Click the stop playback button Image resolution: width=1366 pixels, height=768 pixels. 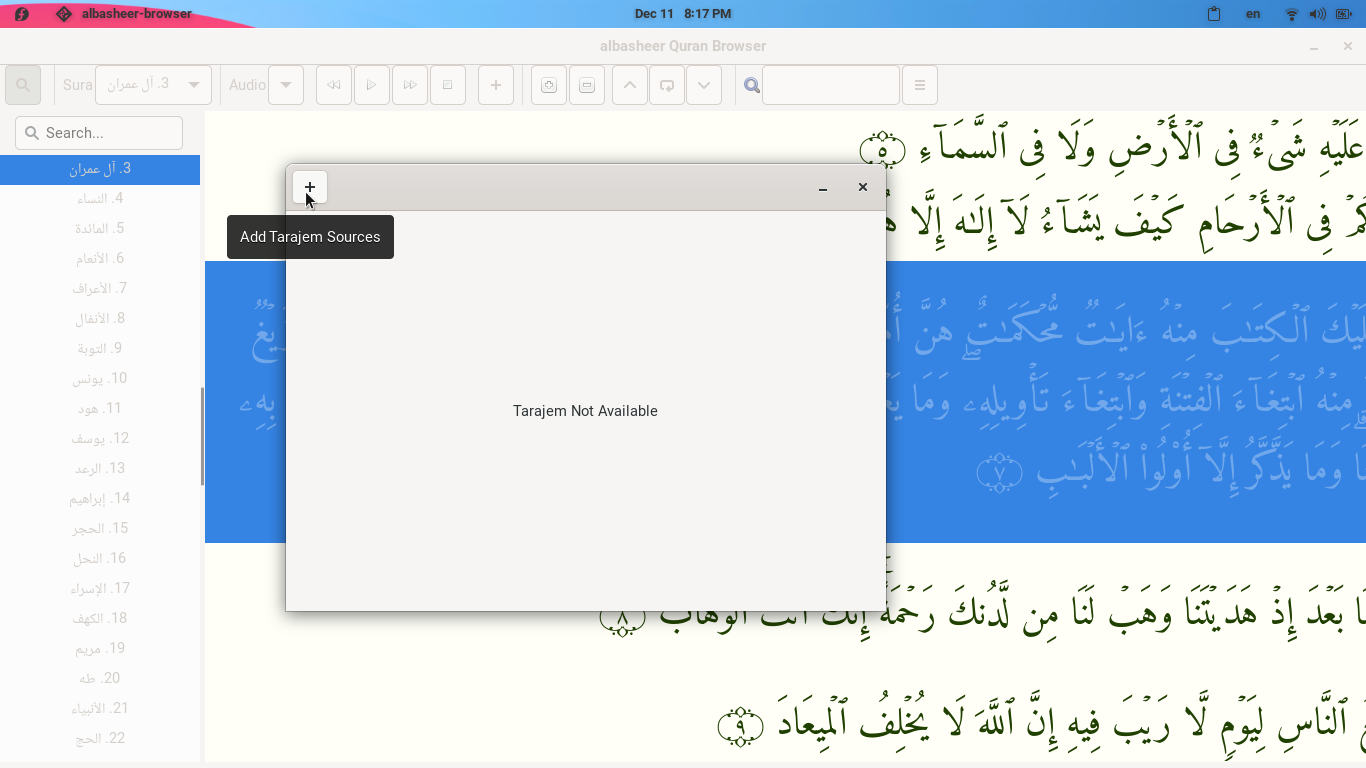click(448, 85)
